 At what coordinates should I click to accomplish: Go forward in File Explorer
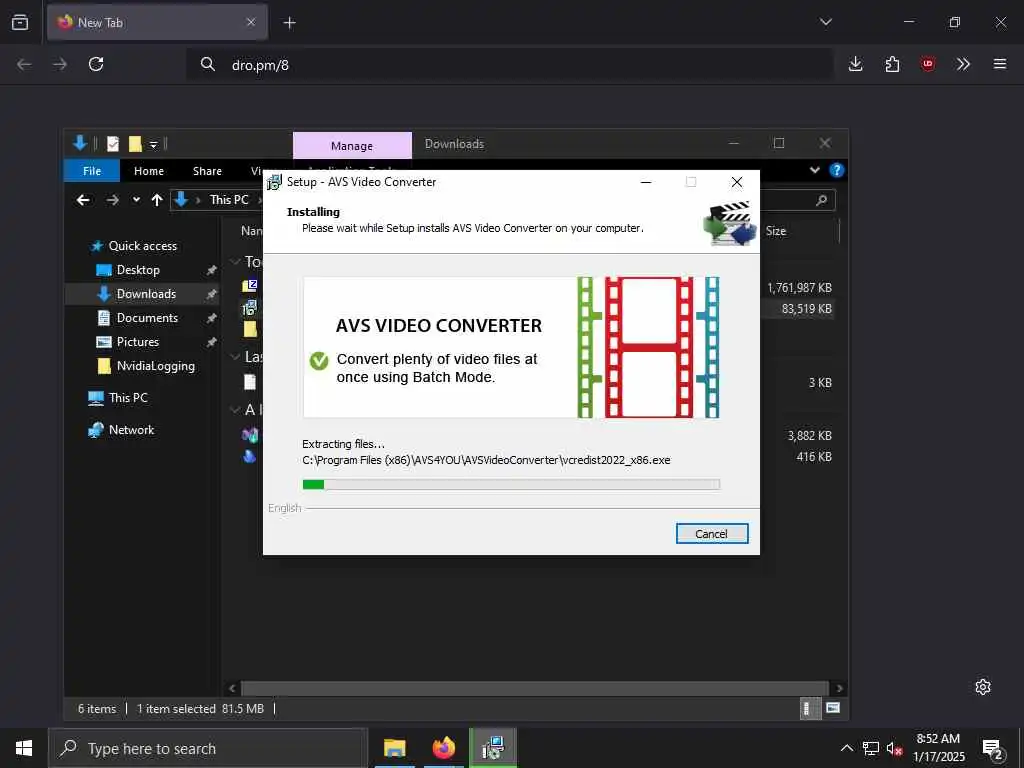[x=112, y=200]
